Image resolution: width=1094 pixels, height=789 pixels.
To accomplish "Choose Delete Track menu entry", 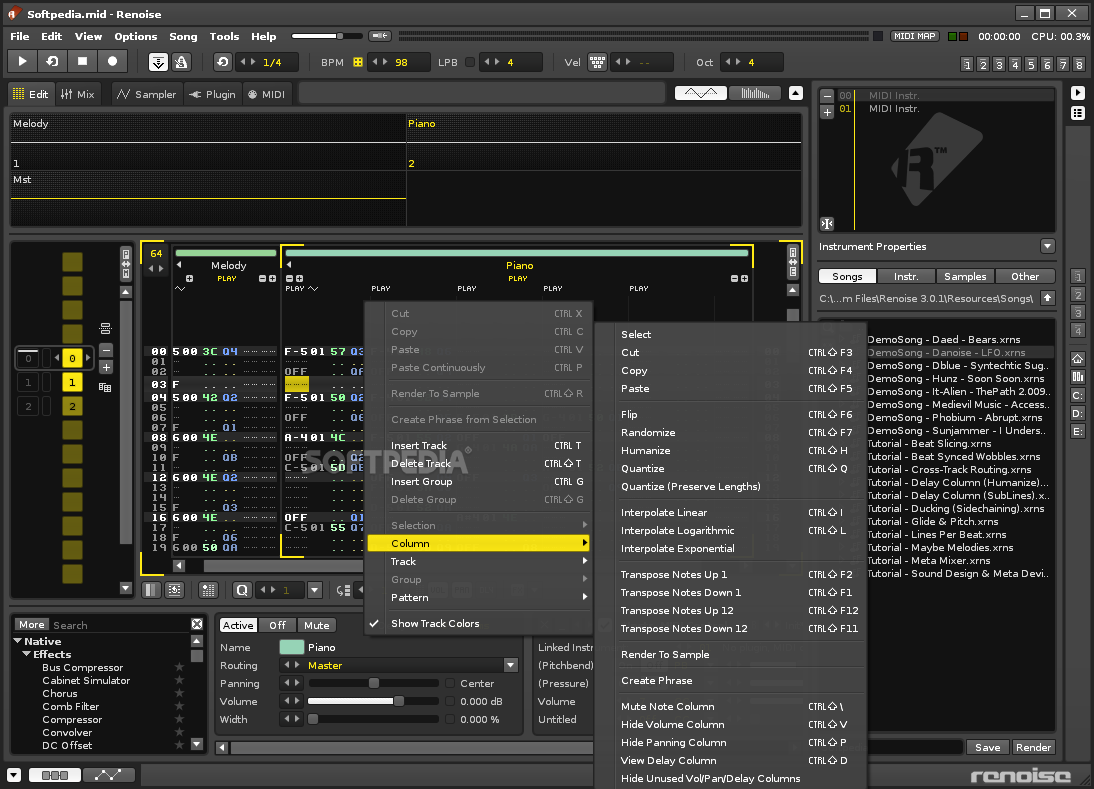I will (479, 463).
